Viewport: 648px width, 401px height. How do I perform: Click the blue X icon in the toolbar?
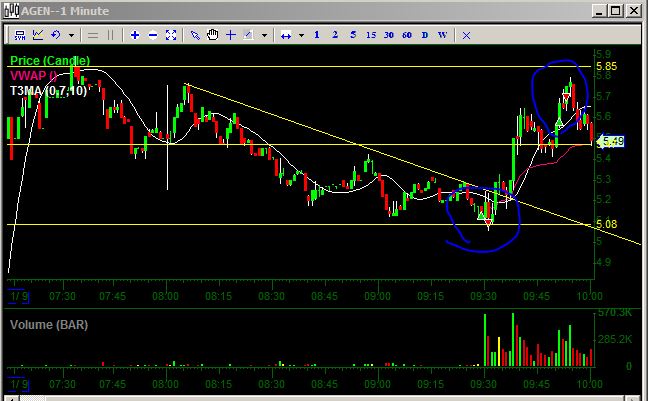[467, 36]
